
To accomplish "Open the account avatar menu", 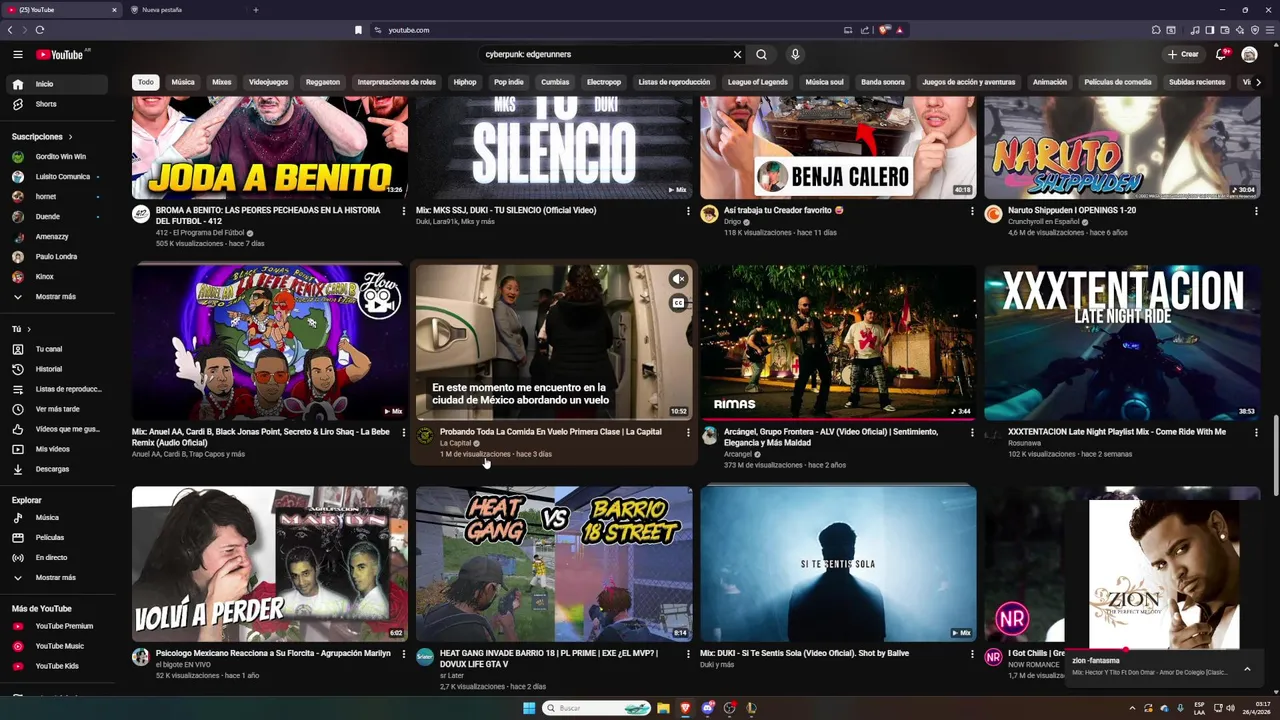I will (1249, 54).
